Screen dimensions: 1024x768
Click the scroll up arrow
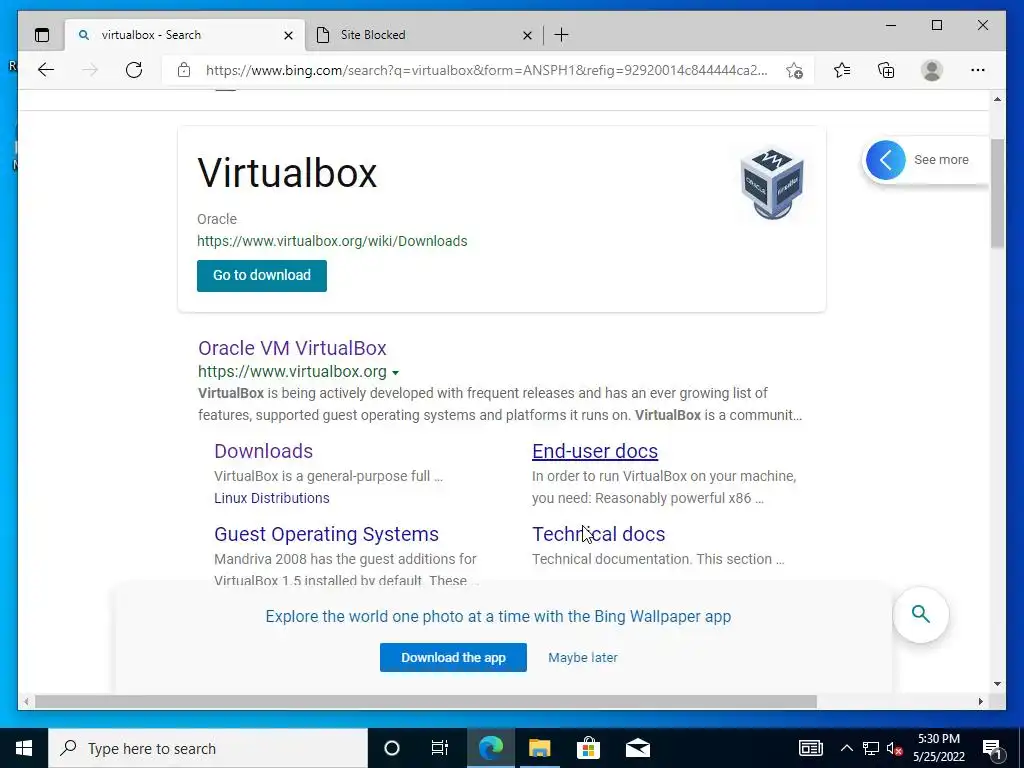(x=997, y=99)
